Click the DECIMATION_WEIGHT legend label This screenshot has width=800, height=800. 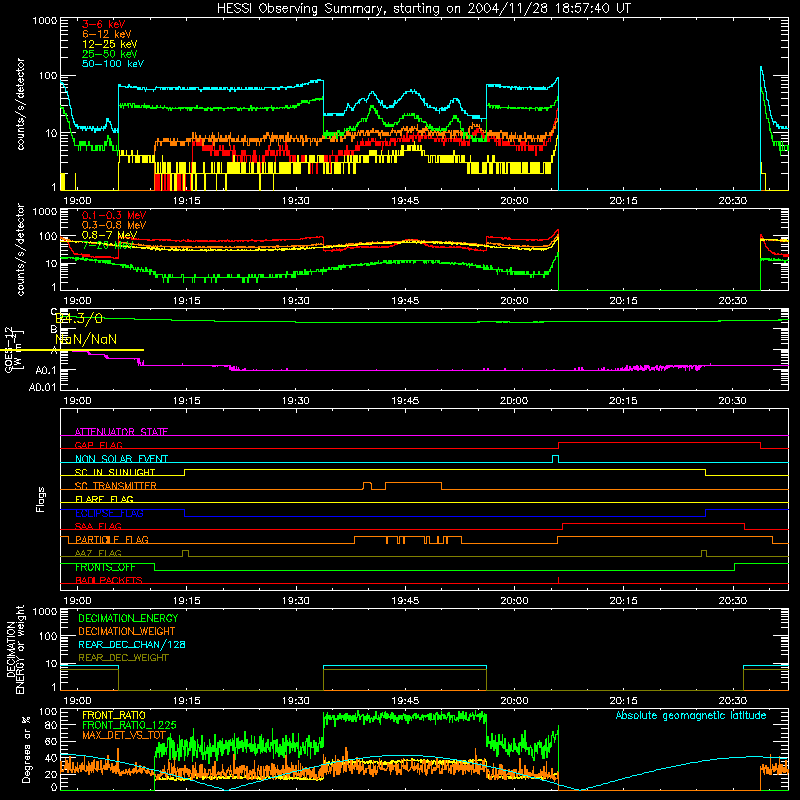click(127, 631)
